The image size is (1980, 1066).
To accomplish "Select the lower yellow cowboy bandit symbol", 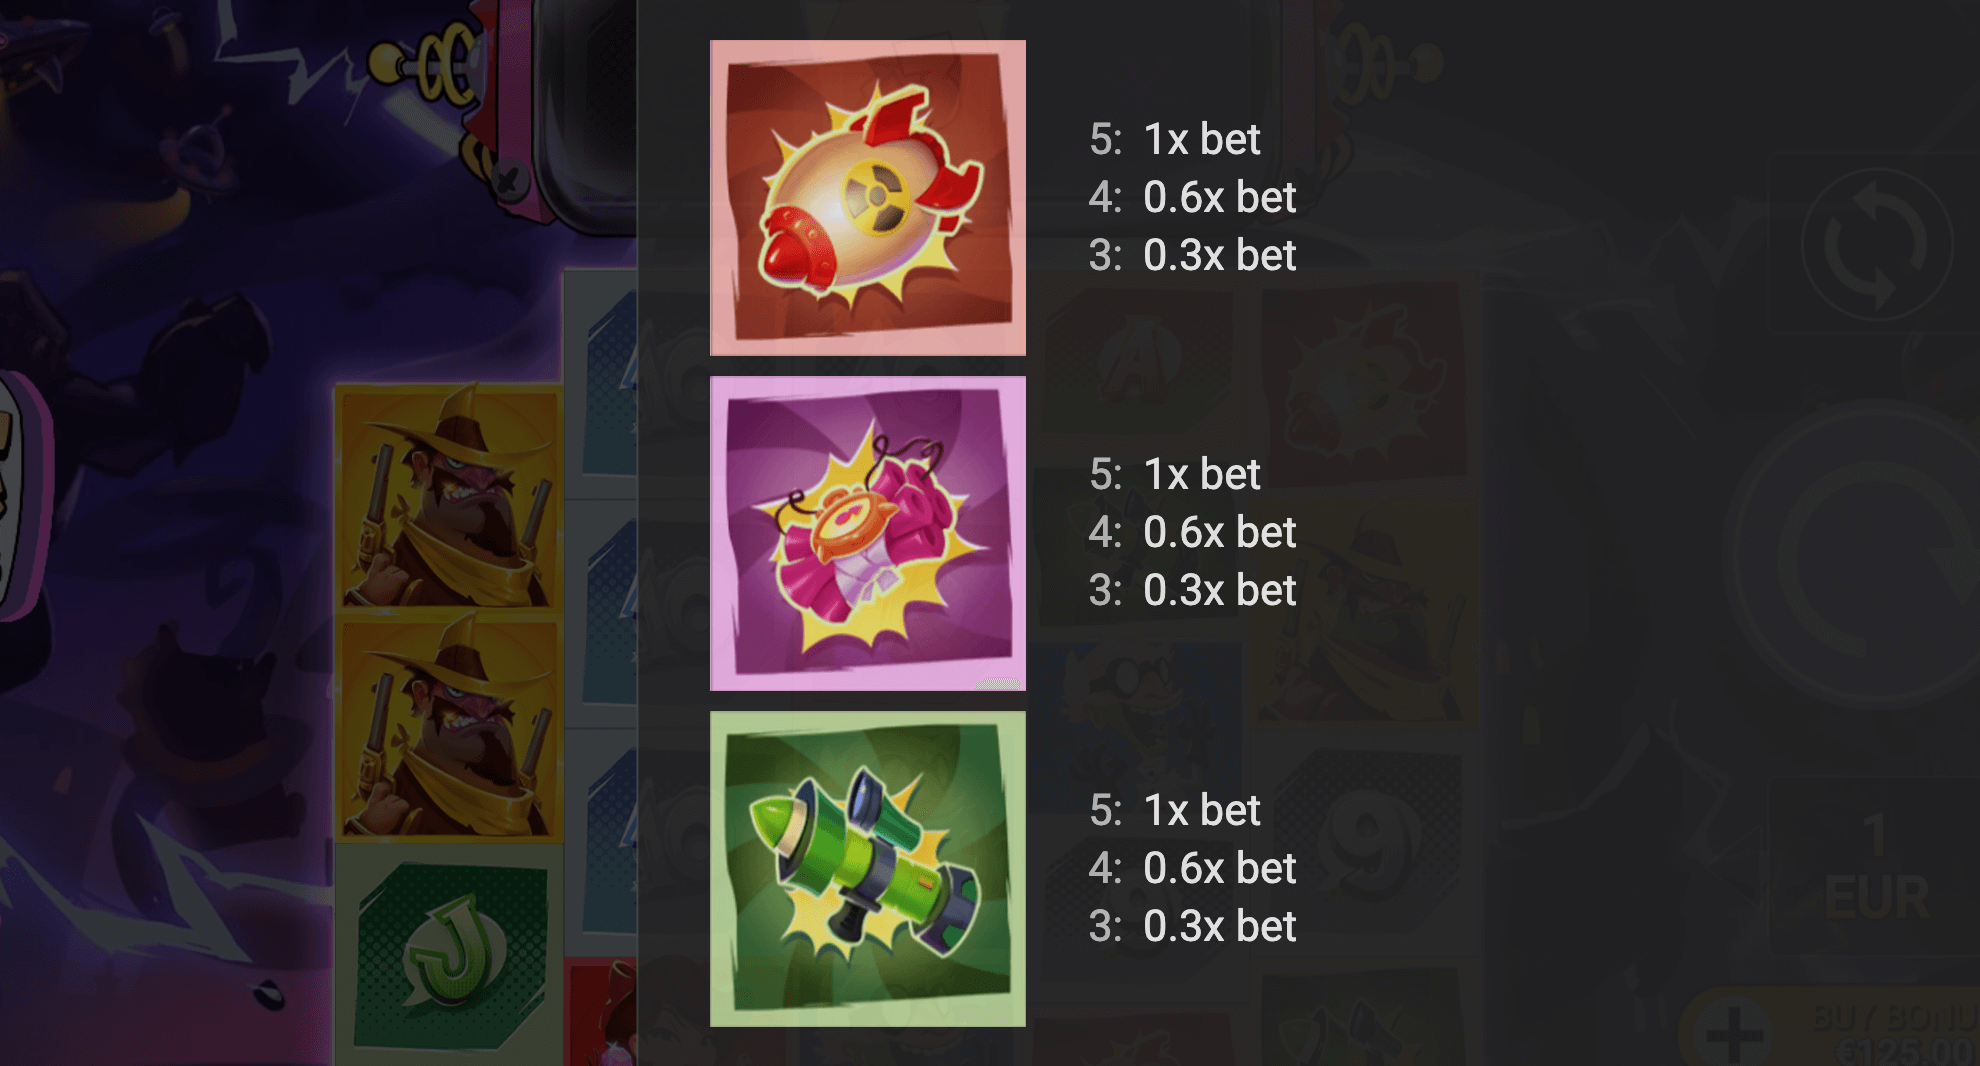I will click(448, 726).
